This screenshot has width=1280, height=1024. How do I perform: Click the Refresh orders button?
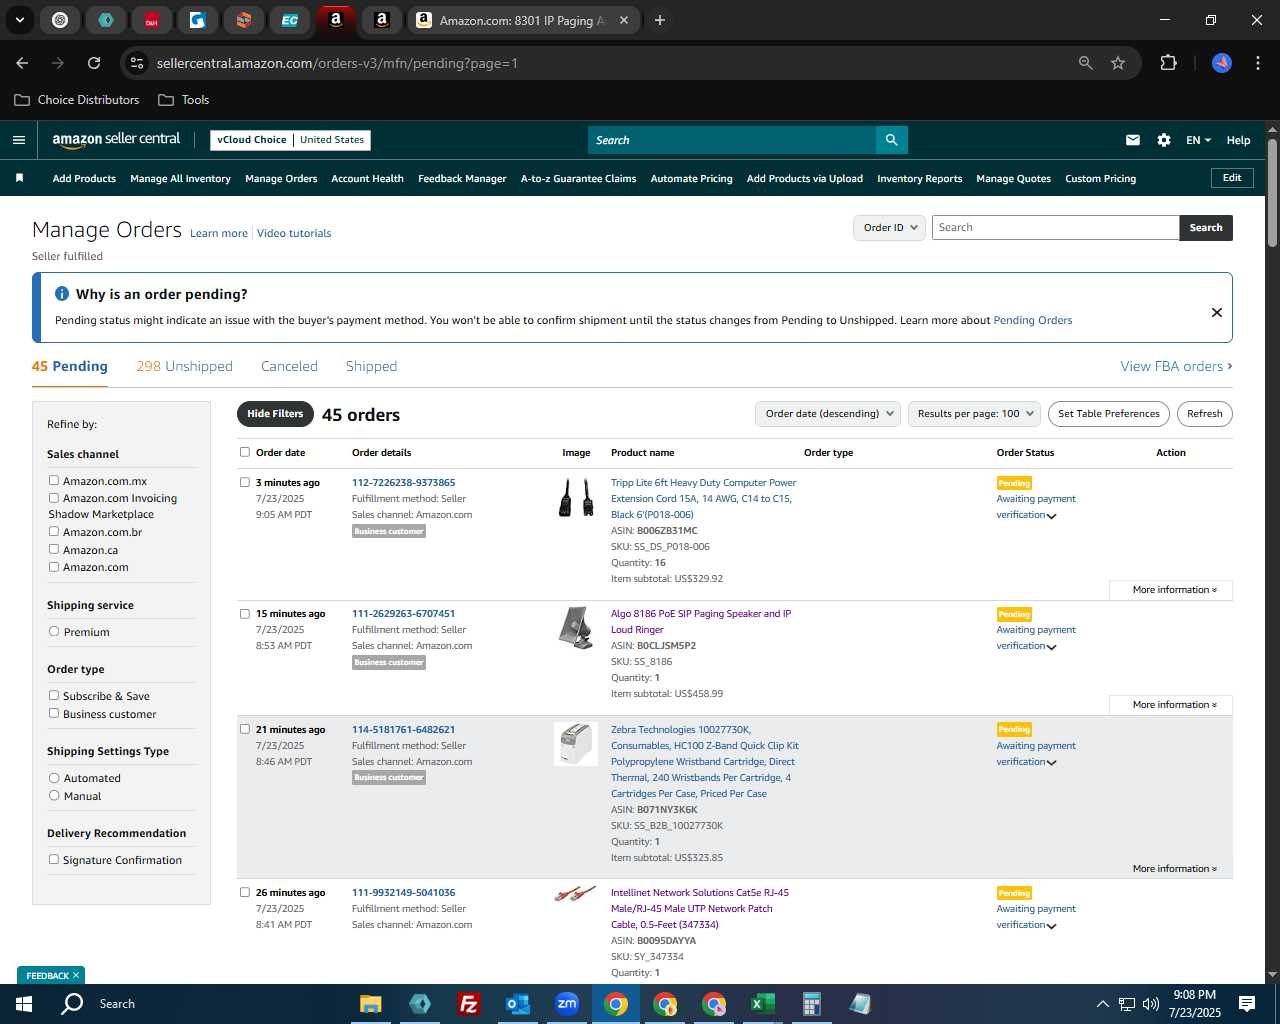click(x=1204, y=414)
